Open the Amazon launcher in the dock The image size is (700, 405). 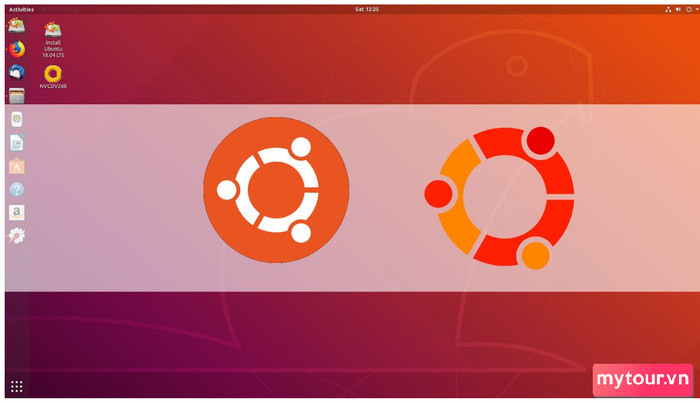click(x=17, y=213)
